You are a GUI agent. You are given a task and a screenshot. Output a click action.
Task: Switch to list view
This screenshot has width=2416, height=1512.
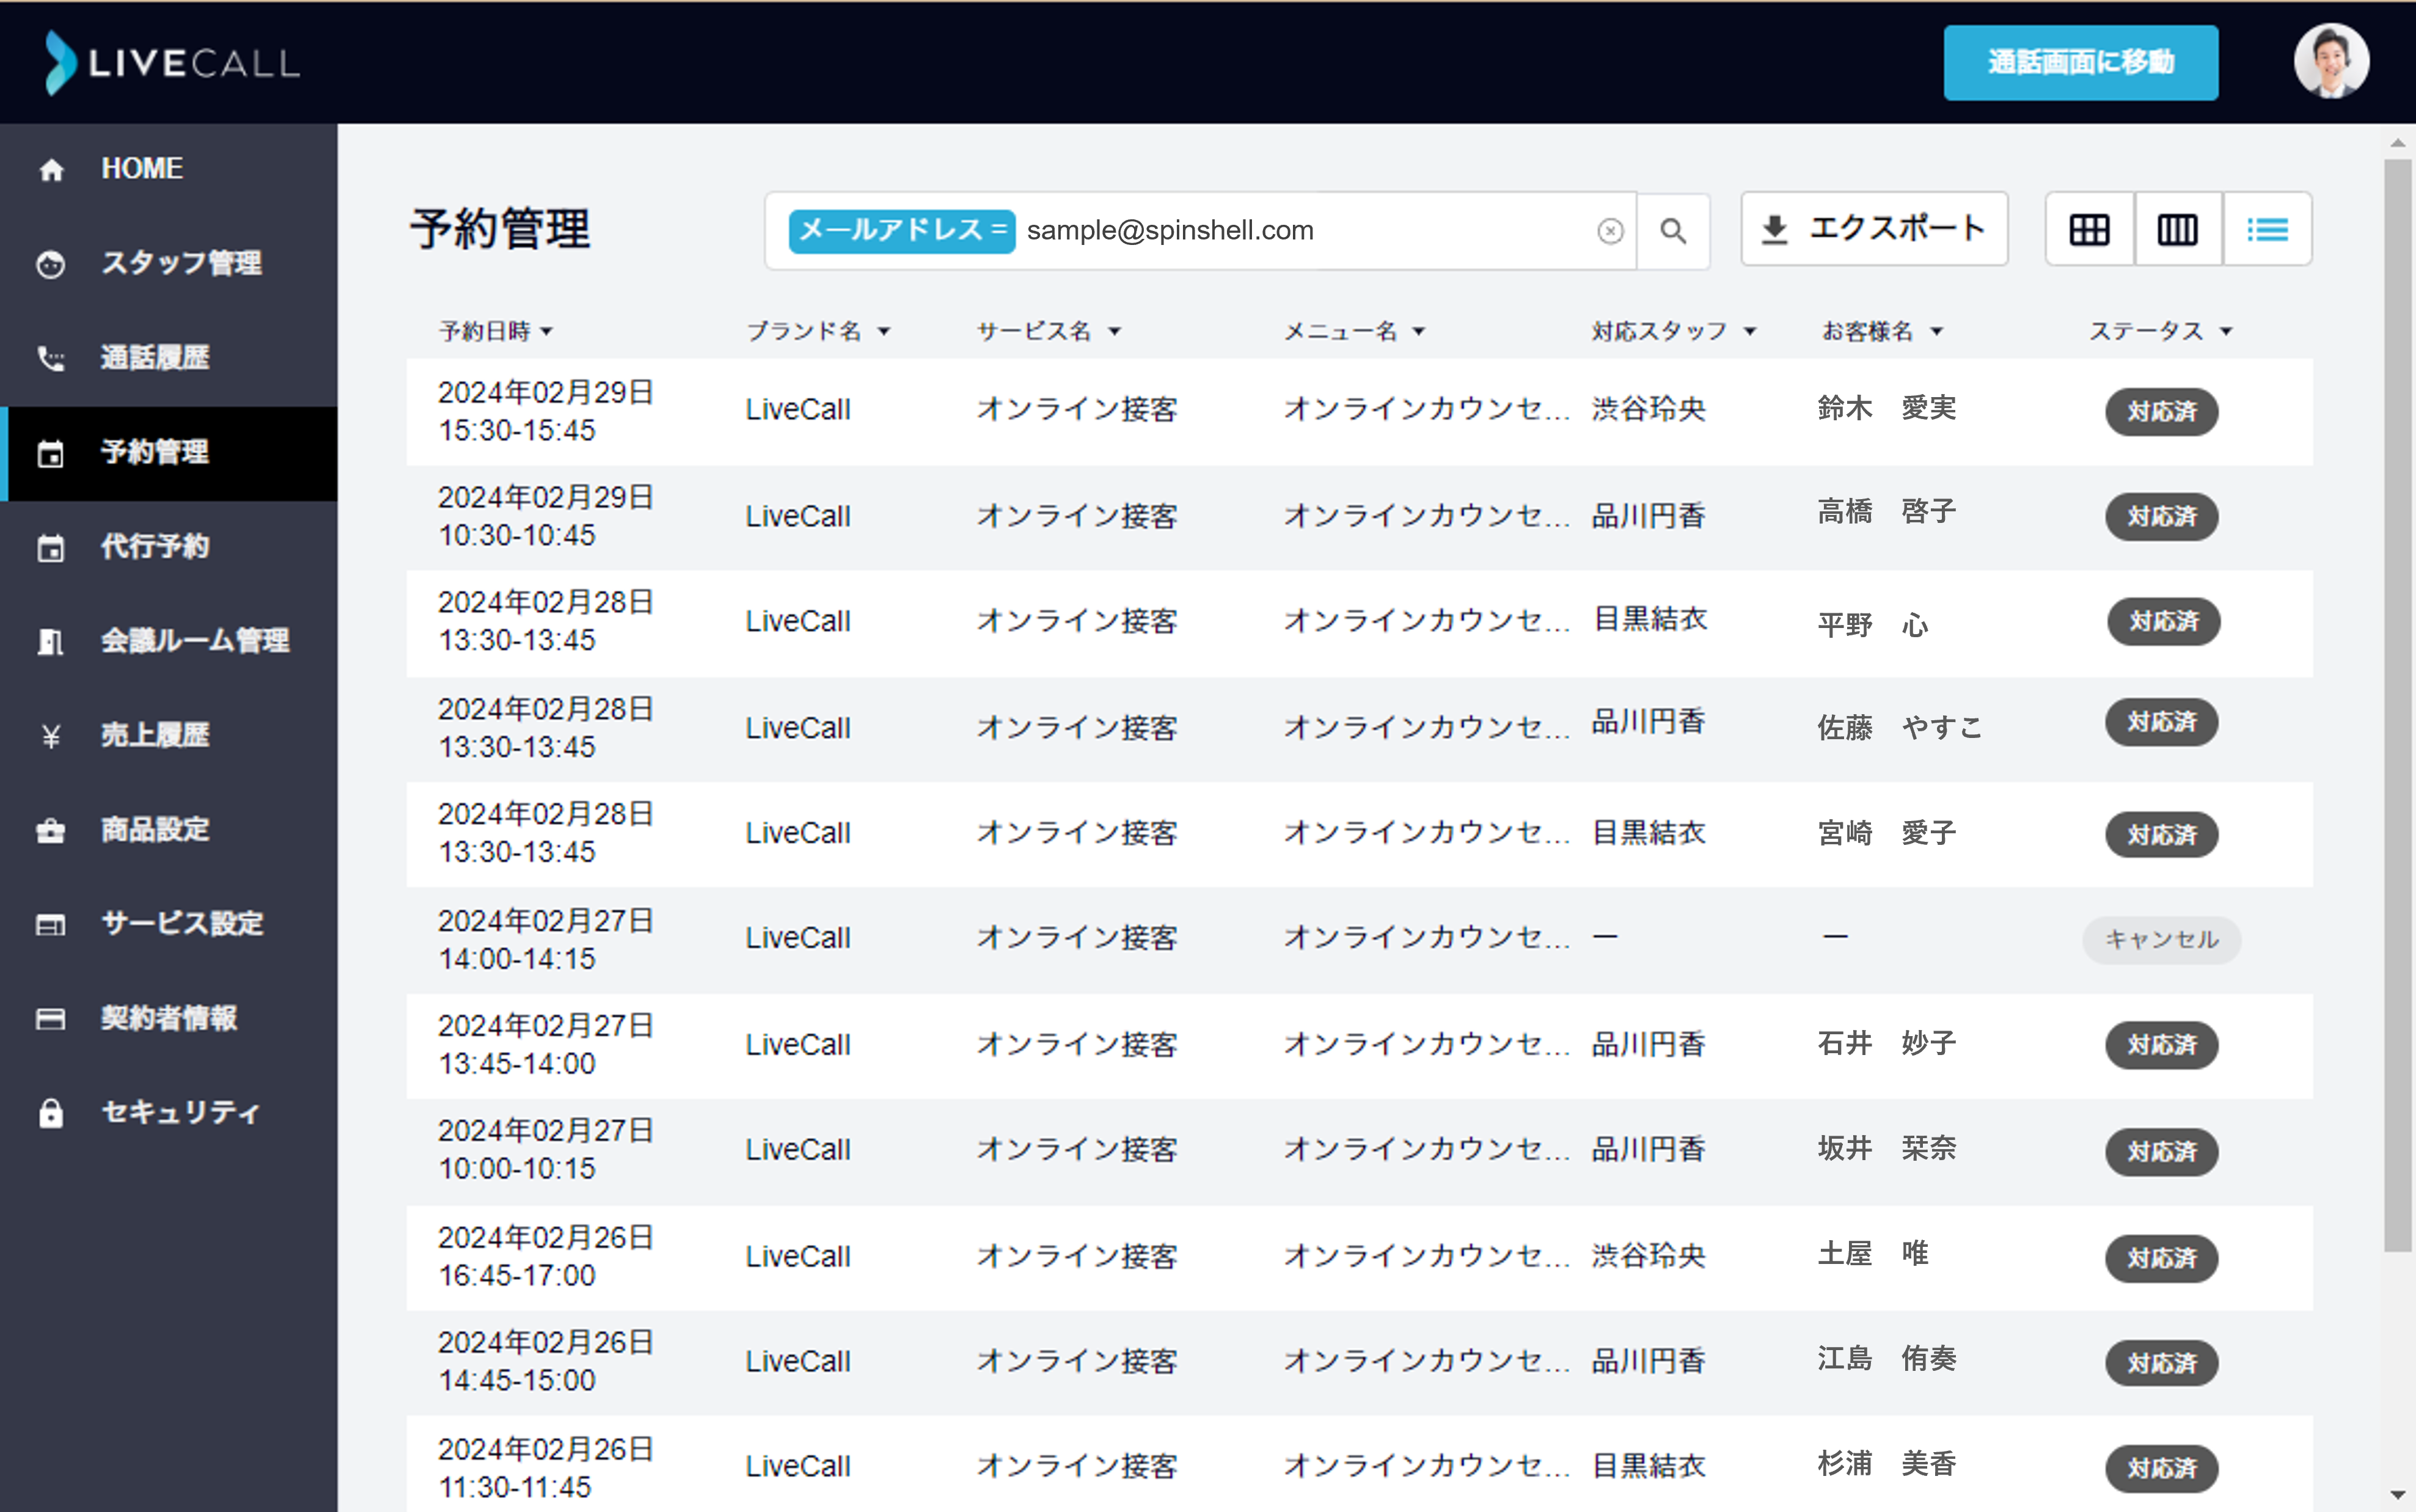pos(2267,229)
